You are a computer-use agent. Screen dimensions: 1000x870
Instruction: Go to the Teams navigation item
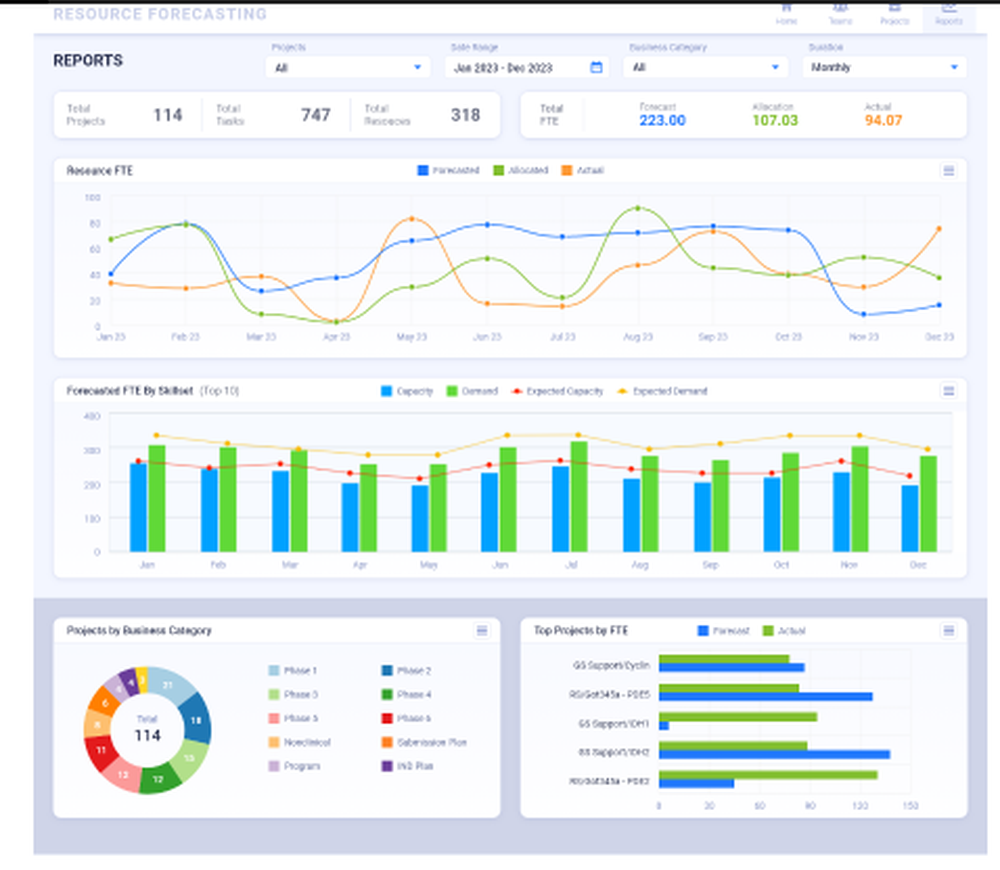[x=841, y=14]
